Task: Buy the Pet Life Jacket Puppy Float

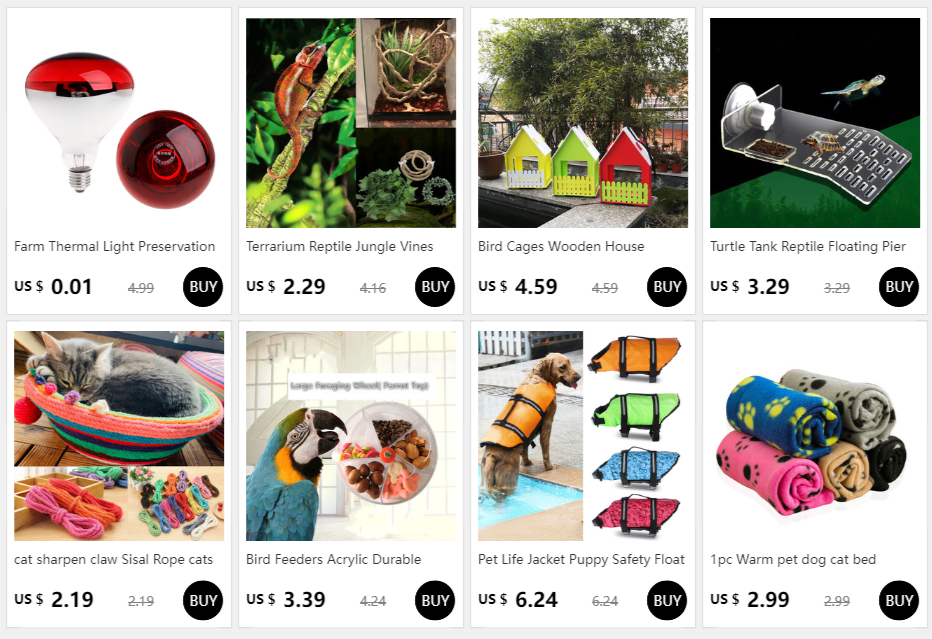Action: (666, 600)
